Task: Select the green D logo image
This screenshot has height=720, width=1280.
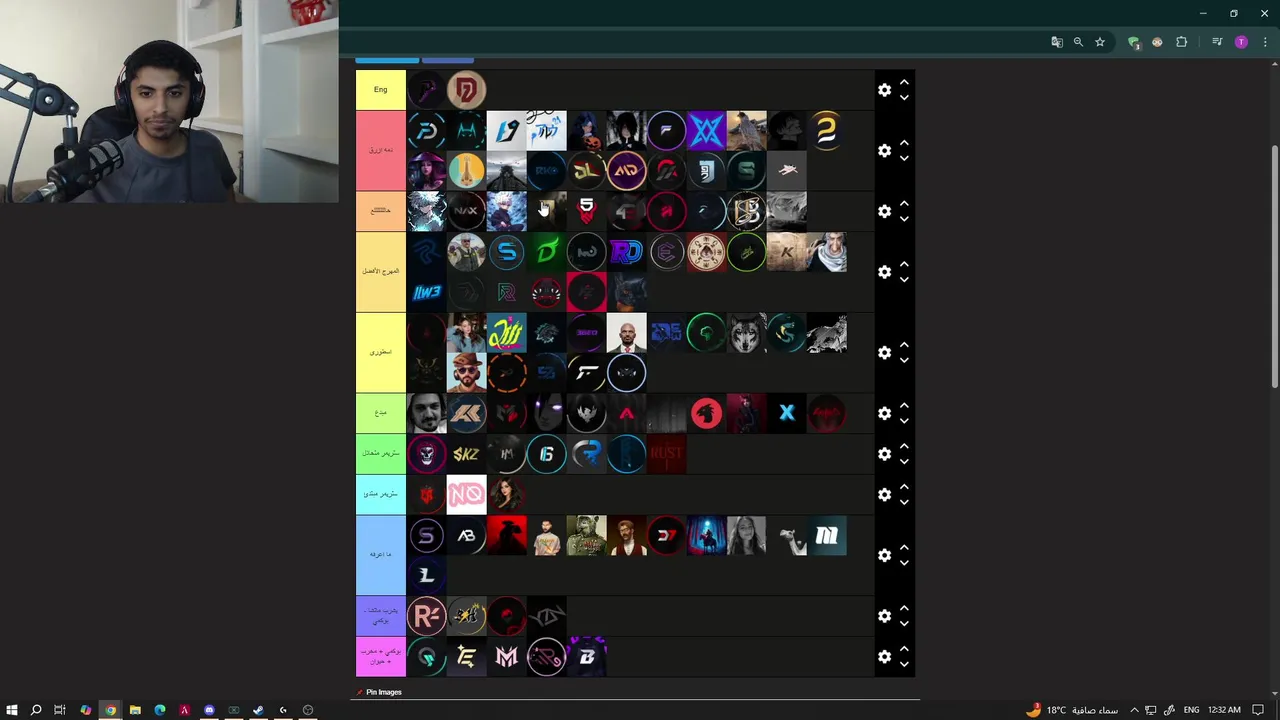Action: pos(546,252)
